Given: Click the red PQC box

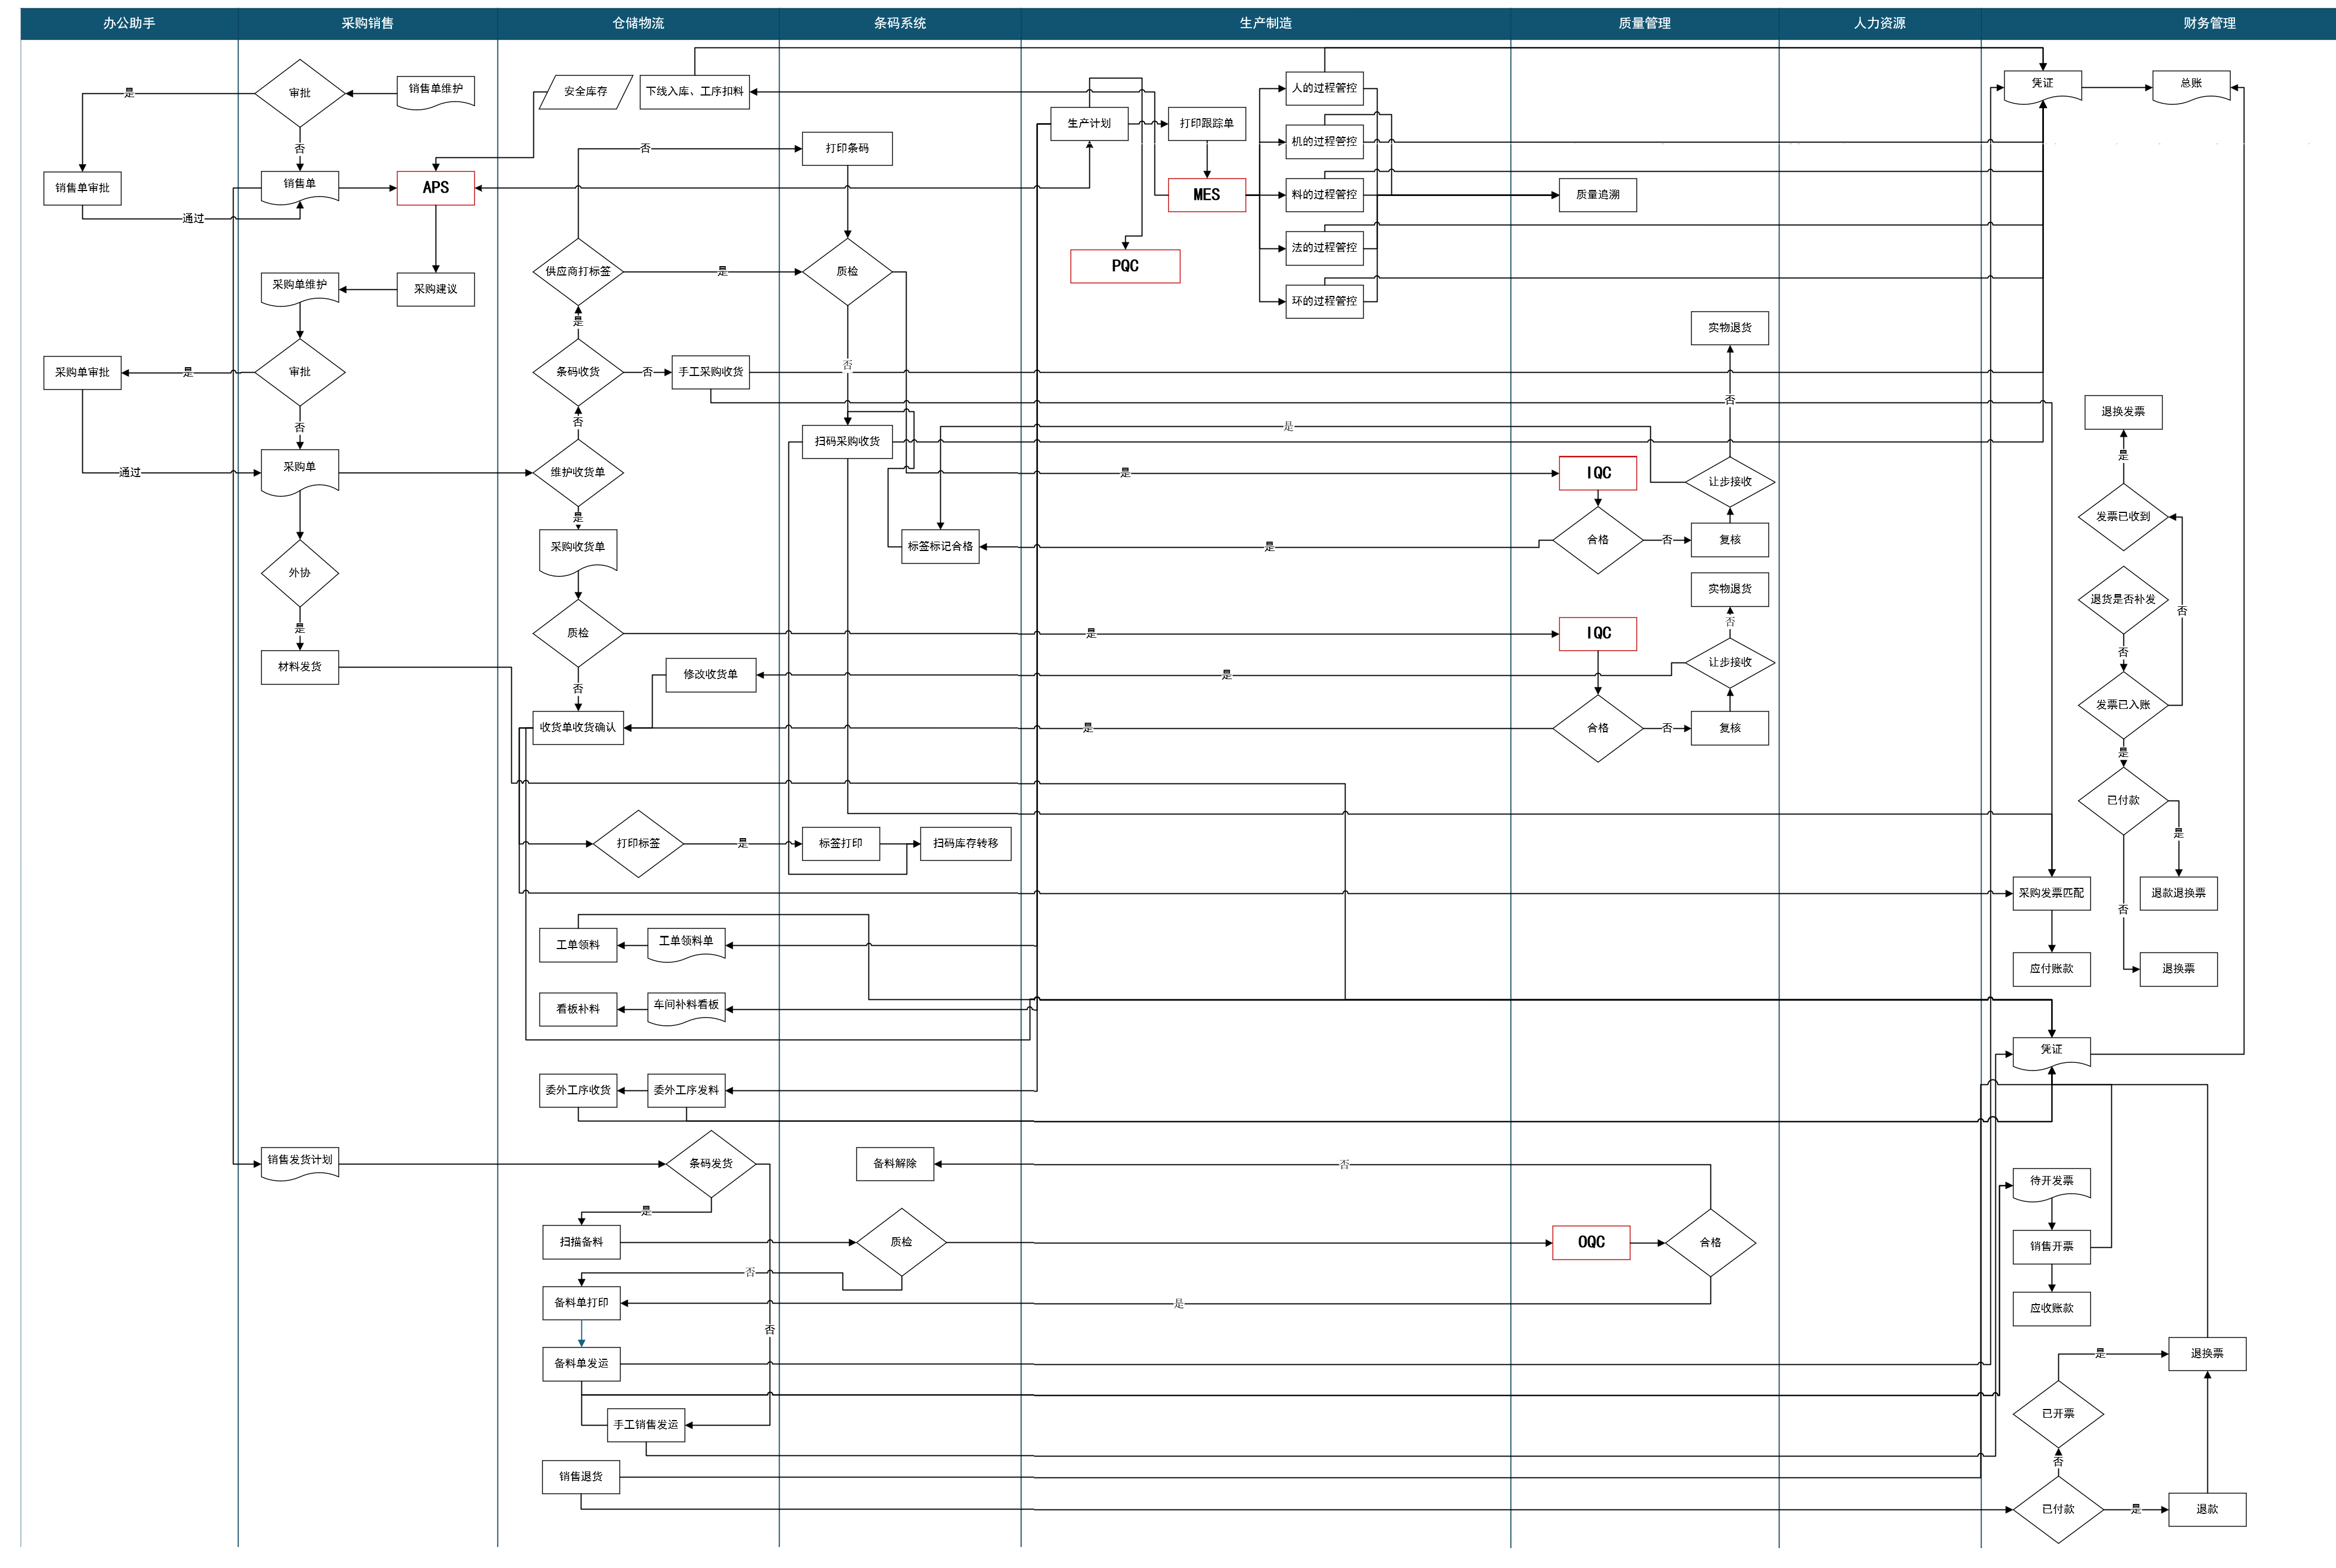Looking at the screenshot, I should click(x=1124, y=266).
